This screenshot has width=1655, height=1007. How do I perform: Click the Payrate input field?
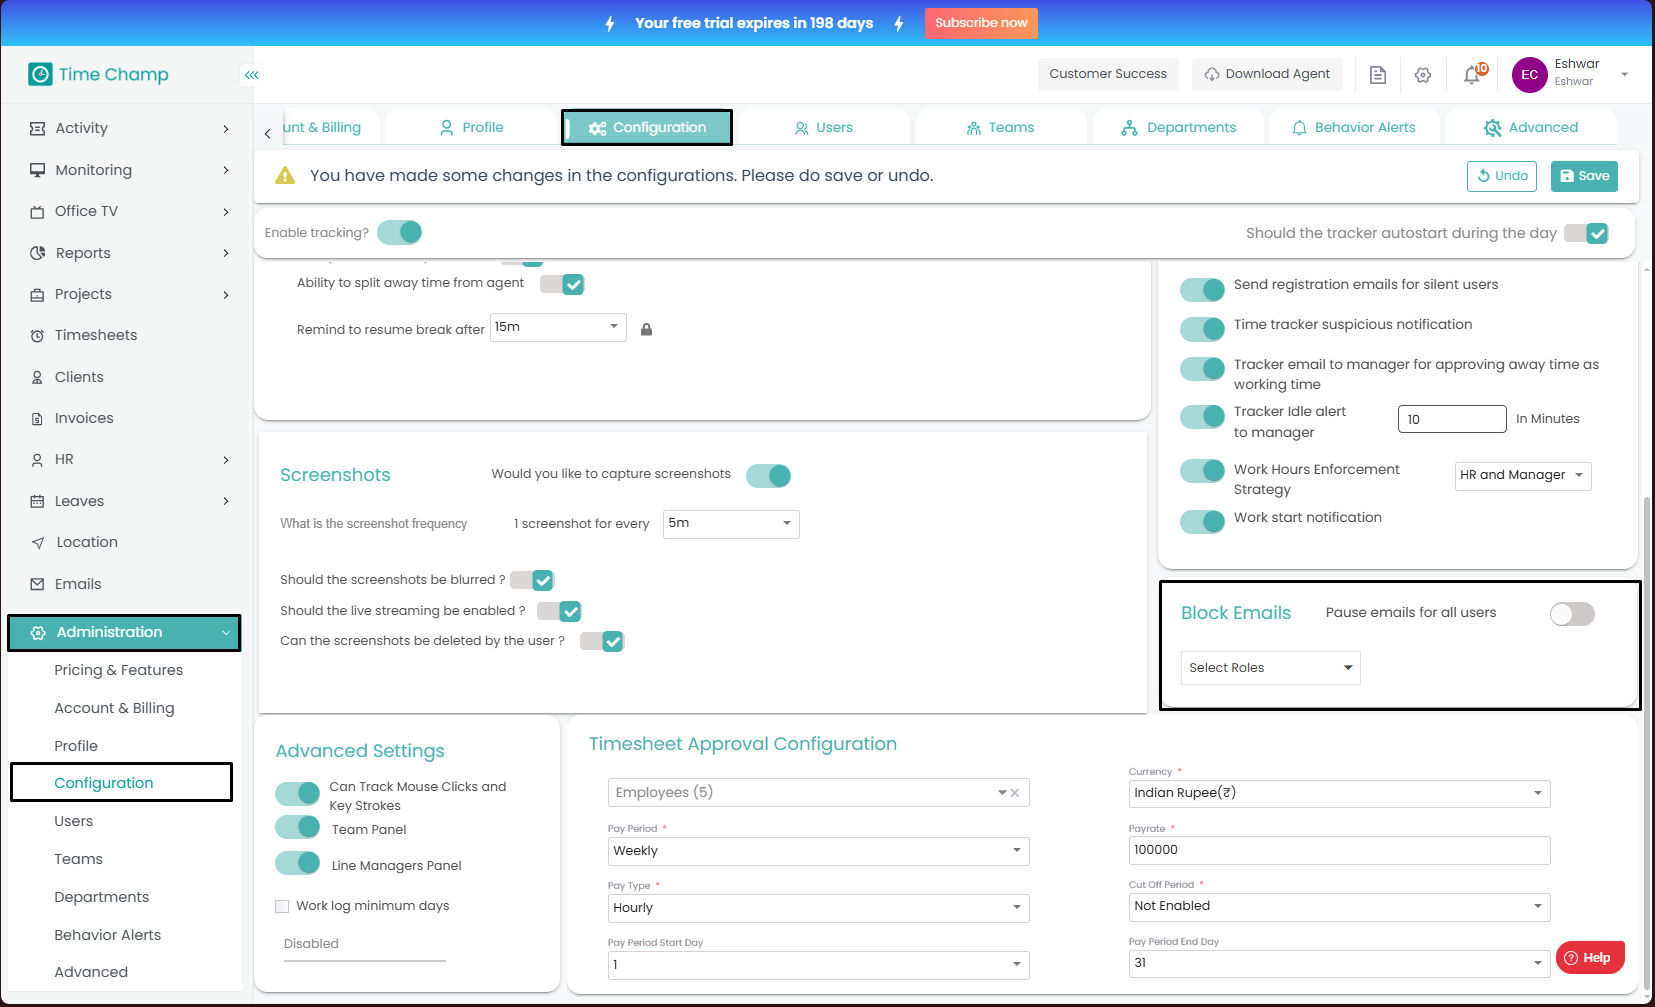point(1338,850)
